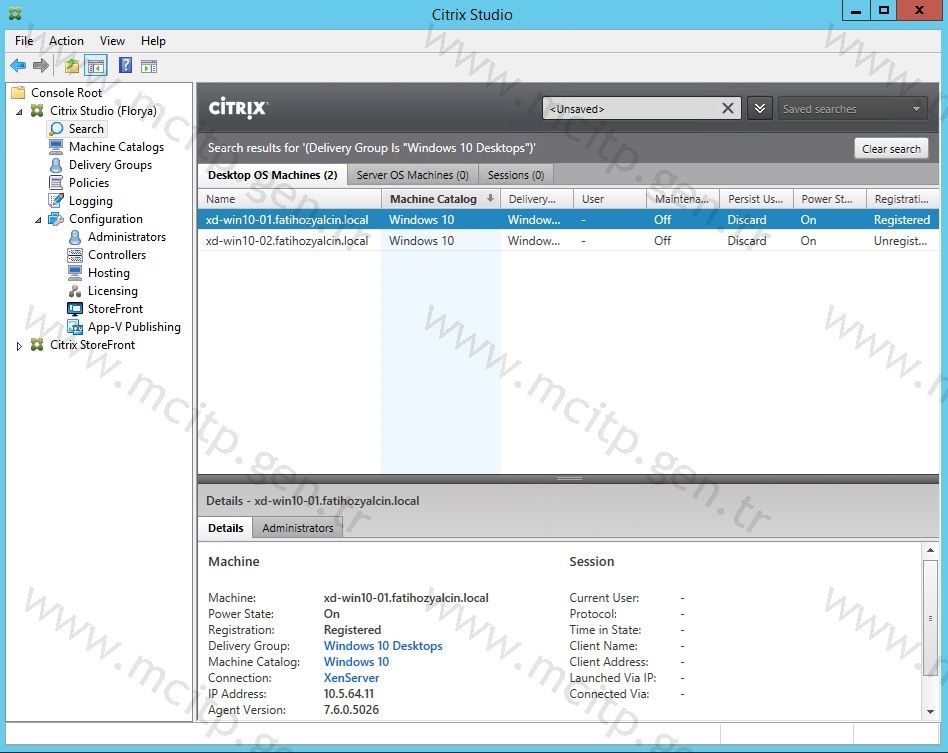Click details pane scroll up arrow

930,550
